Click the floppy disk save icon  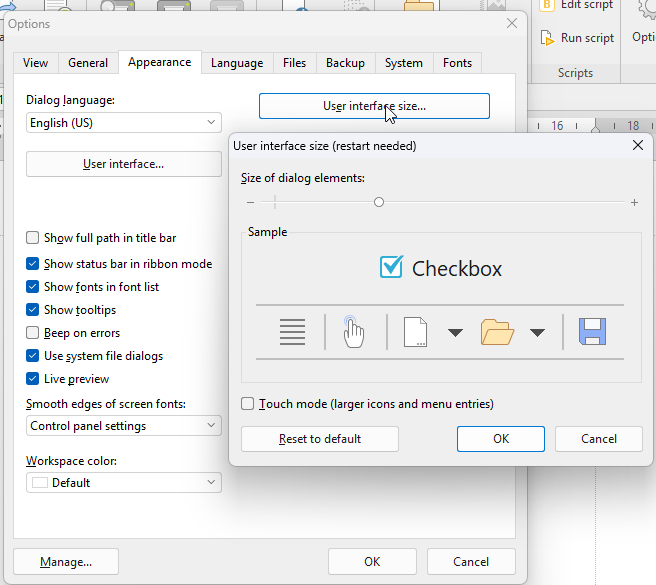593,332
